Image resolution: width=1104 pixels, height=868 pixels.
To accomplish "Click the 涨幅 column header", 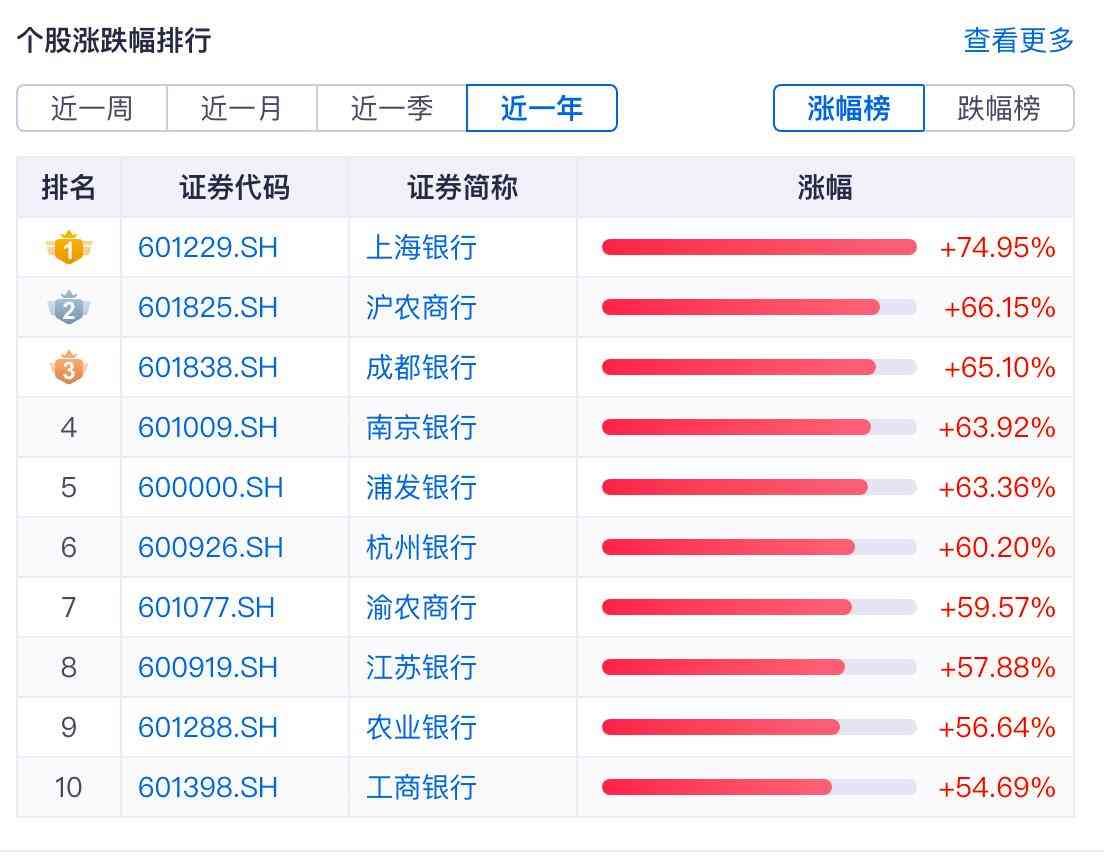I will point(825,188).
